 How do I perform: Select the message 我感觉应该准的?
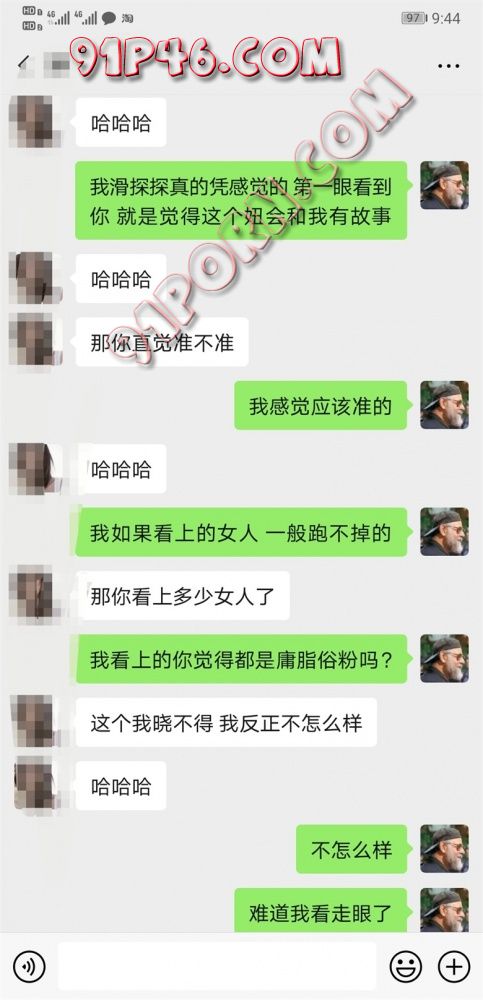tap(320, 406)
